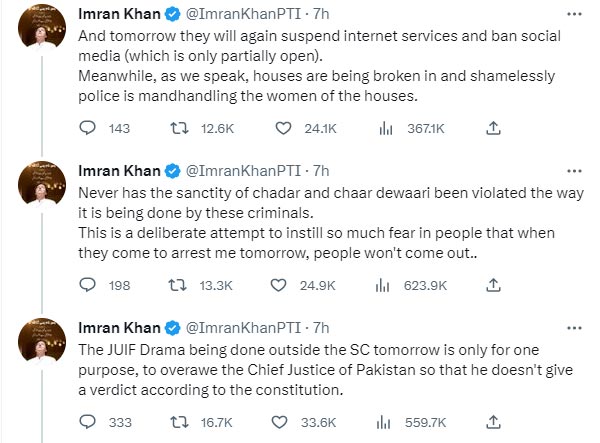Share the JUIF Drama tweet
The width and height of the screenshot is (600, 443).
point(491,422)
